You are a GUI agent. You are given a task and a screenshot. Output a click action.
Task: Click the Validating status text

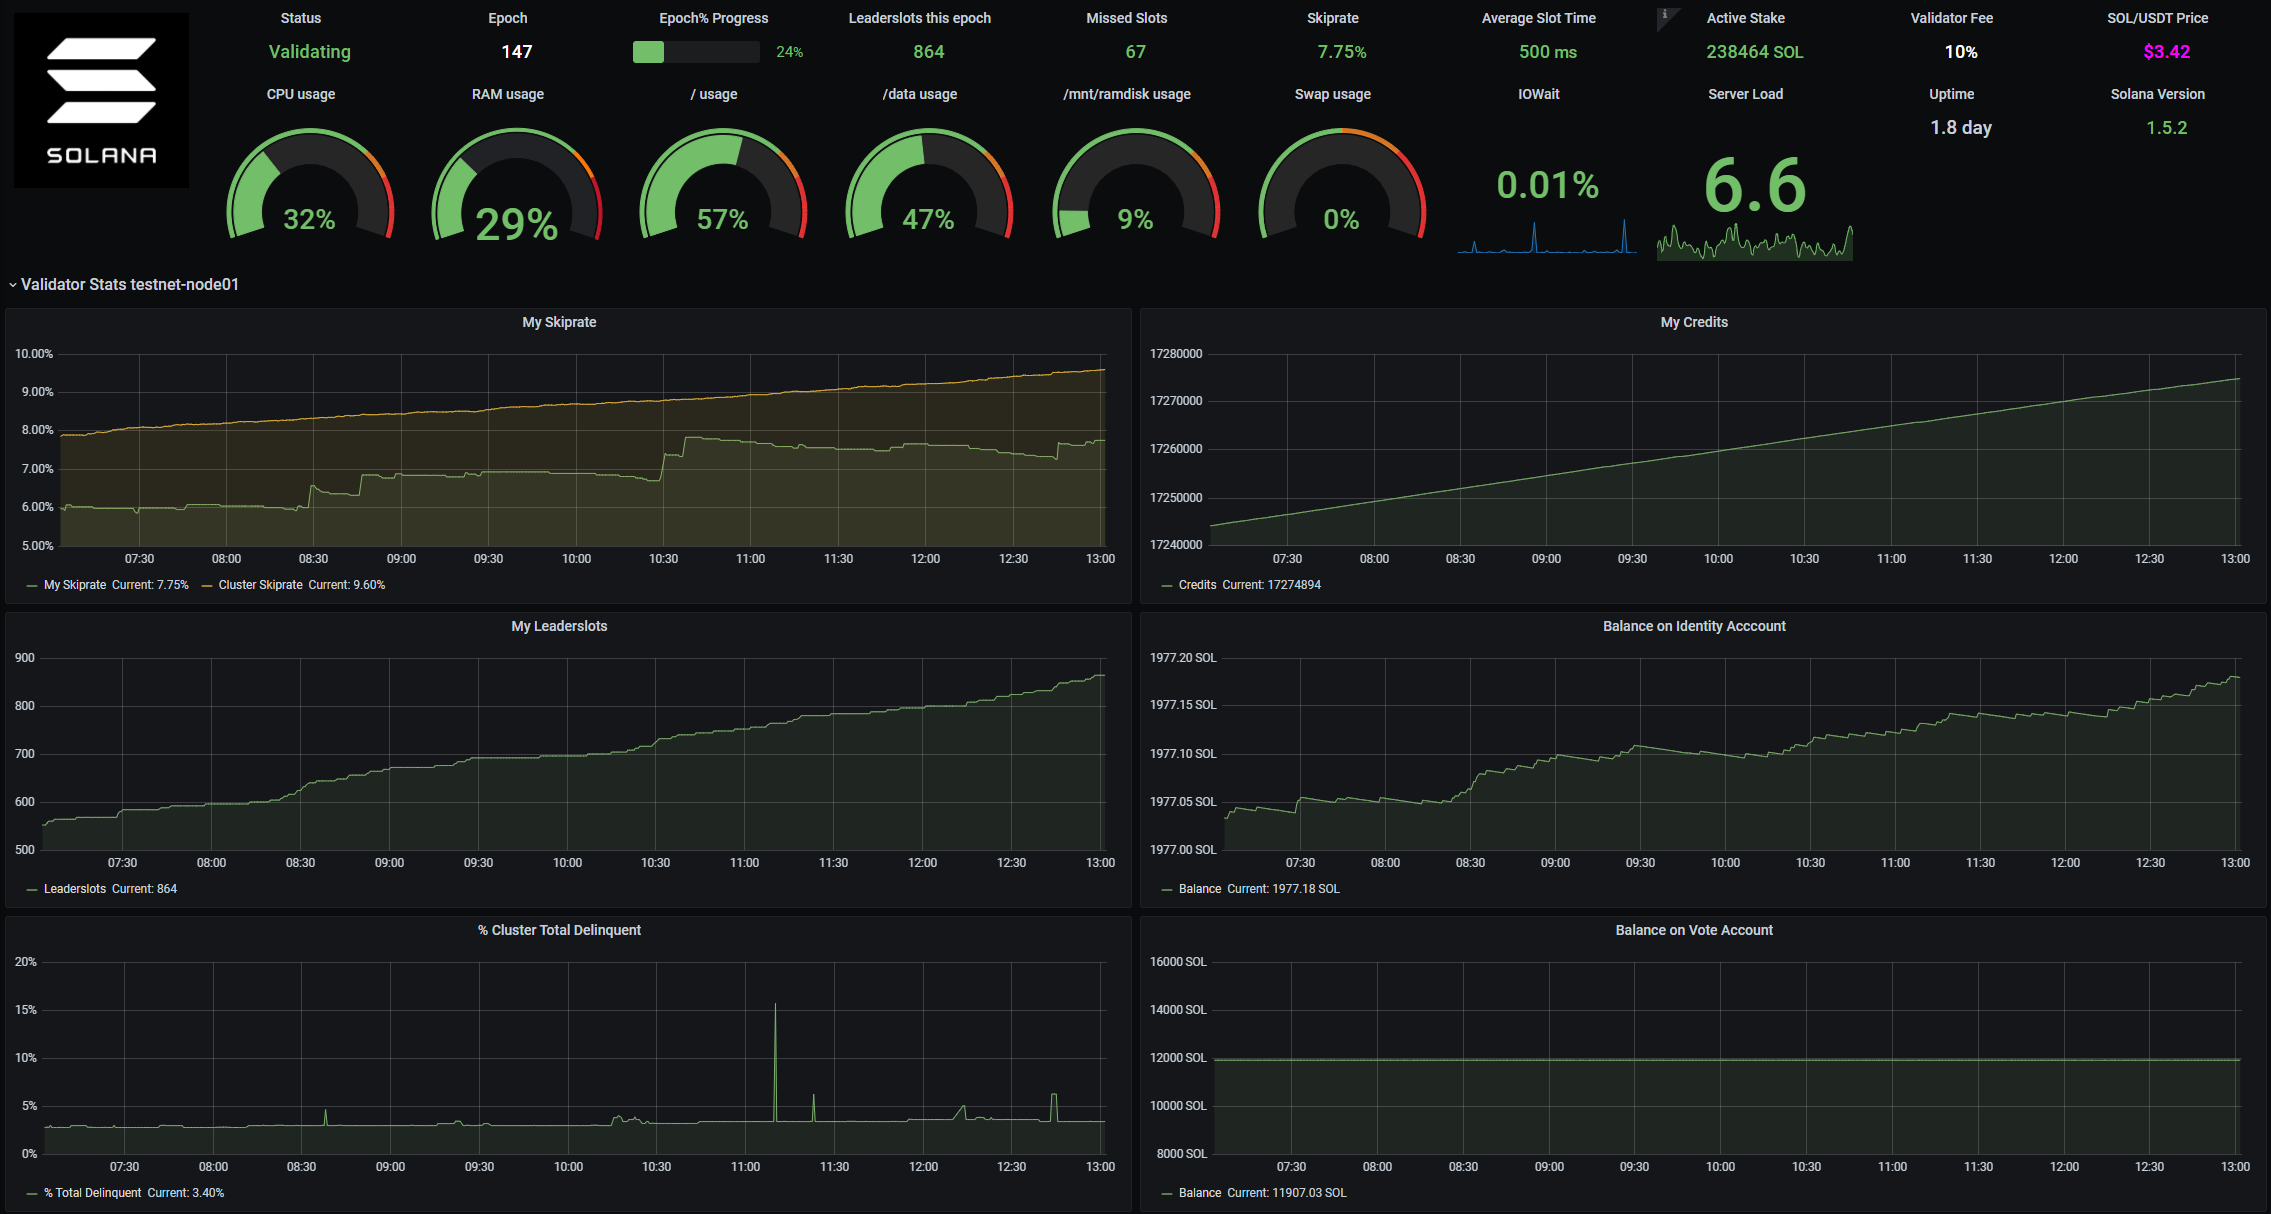(309, 52)
